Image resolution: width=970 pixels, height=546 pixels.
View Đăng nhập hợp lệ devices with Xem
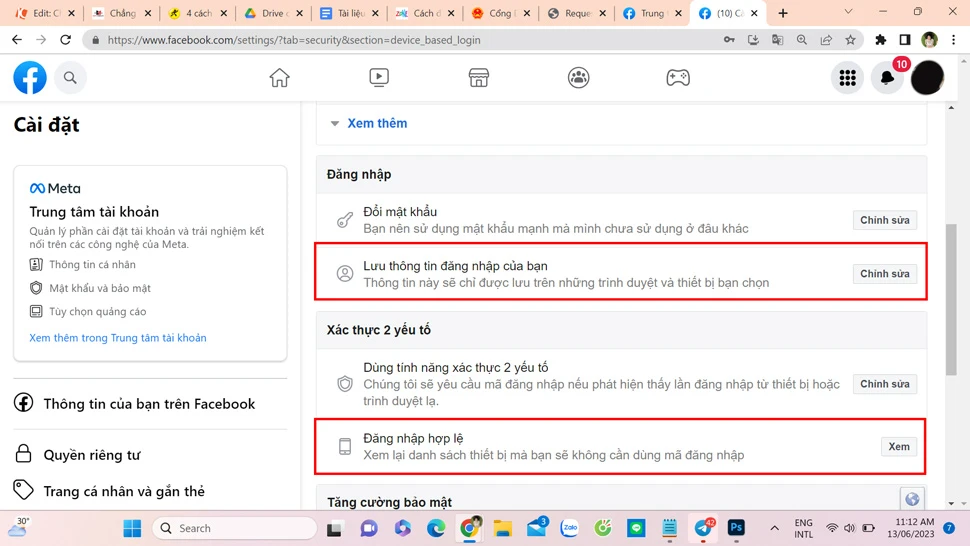click(x=899, y=446)
